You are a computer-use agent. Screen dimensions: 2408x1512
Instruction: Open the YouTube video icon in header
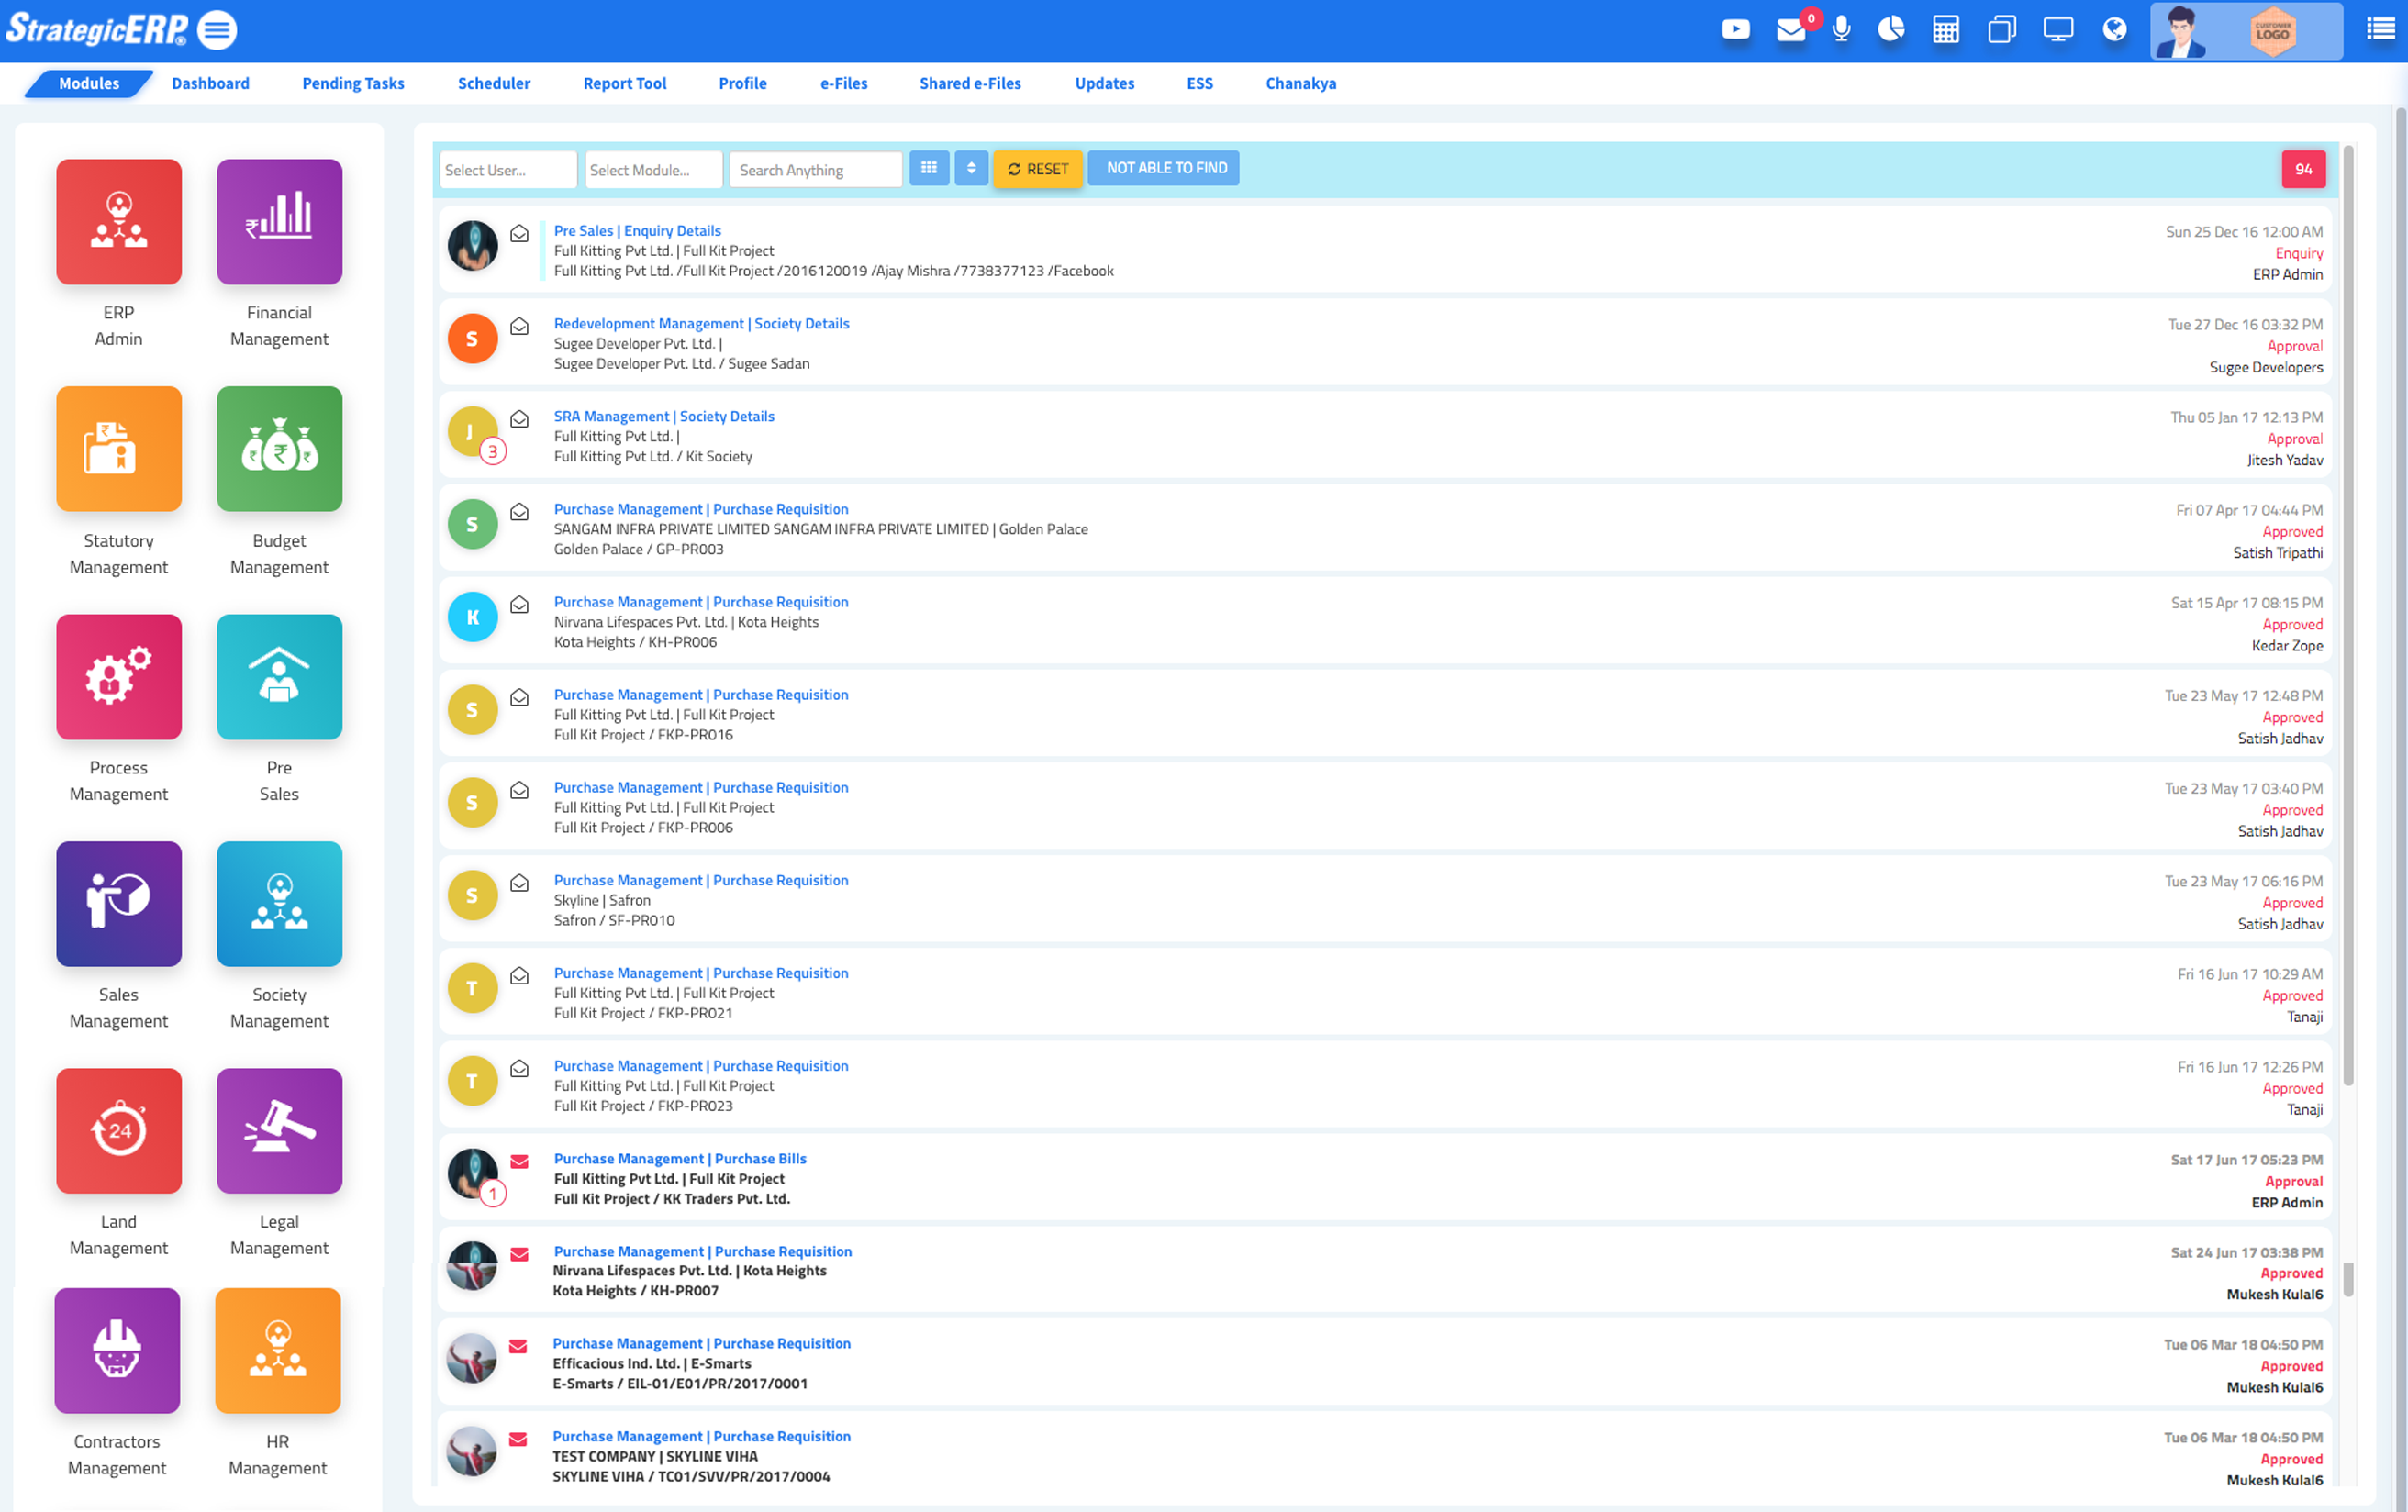click(1735, 30)
